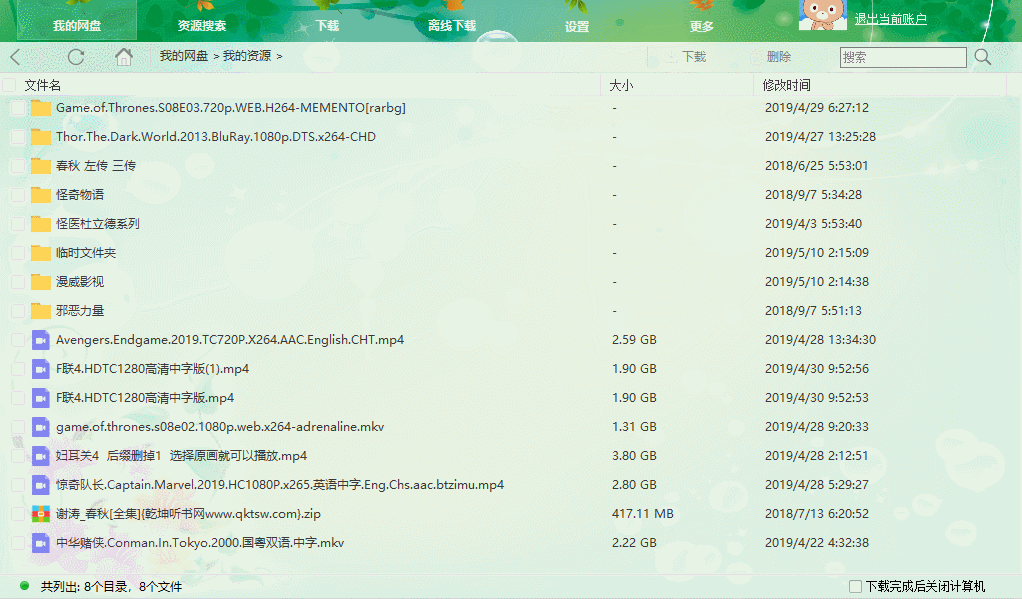Screen dimensions: 1022x599
Task: Tick checkbox for Avengers.Endgame mp4 file
Action: click(18, 340)
